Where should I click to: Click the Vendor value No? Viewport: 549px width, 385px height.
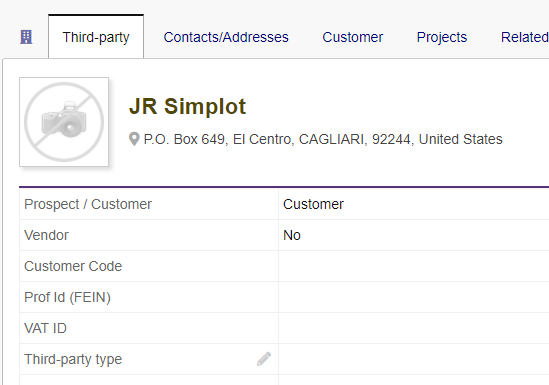click(x=292, y=235)
